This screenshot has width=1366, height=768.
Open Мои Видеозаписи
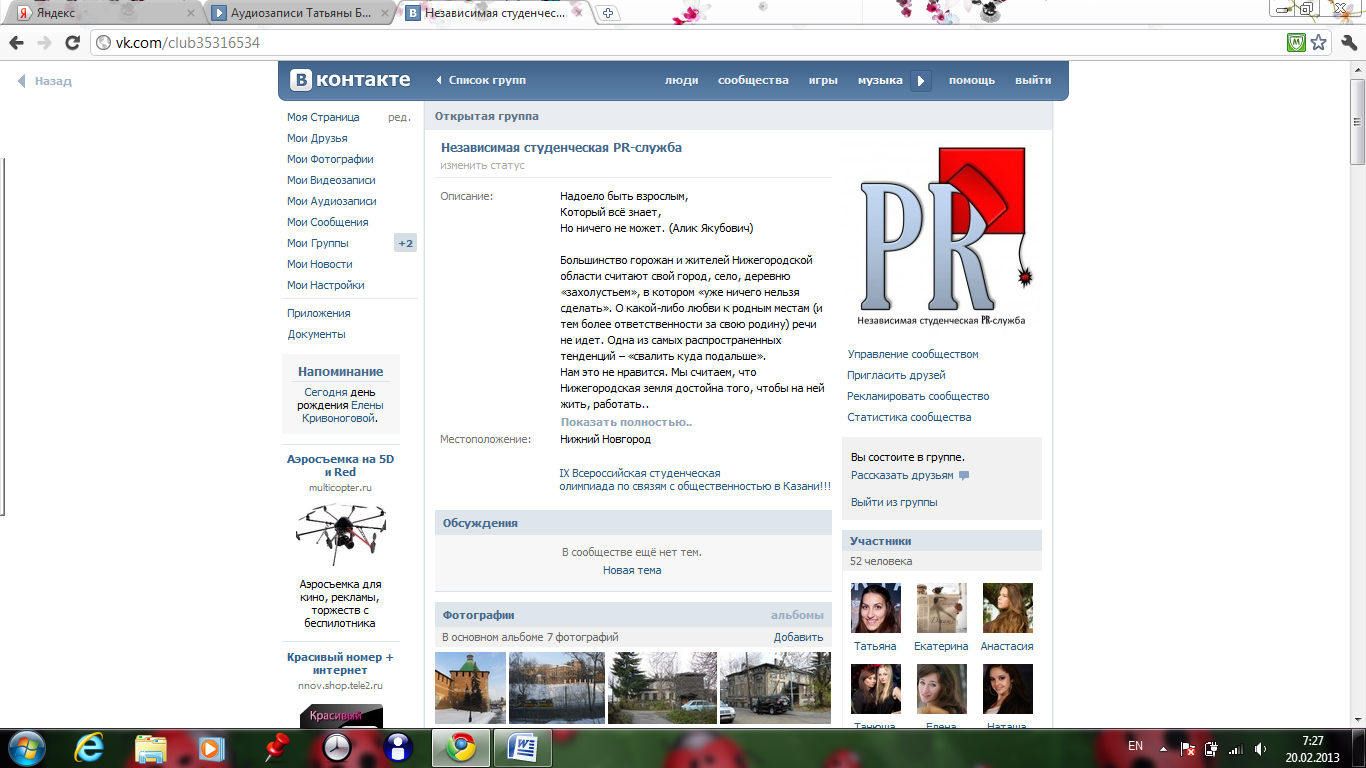[331, 180]
